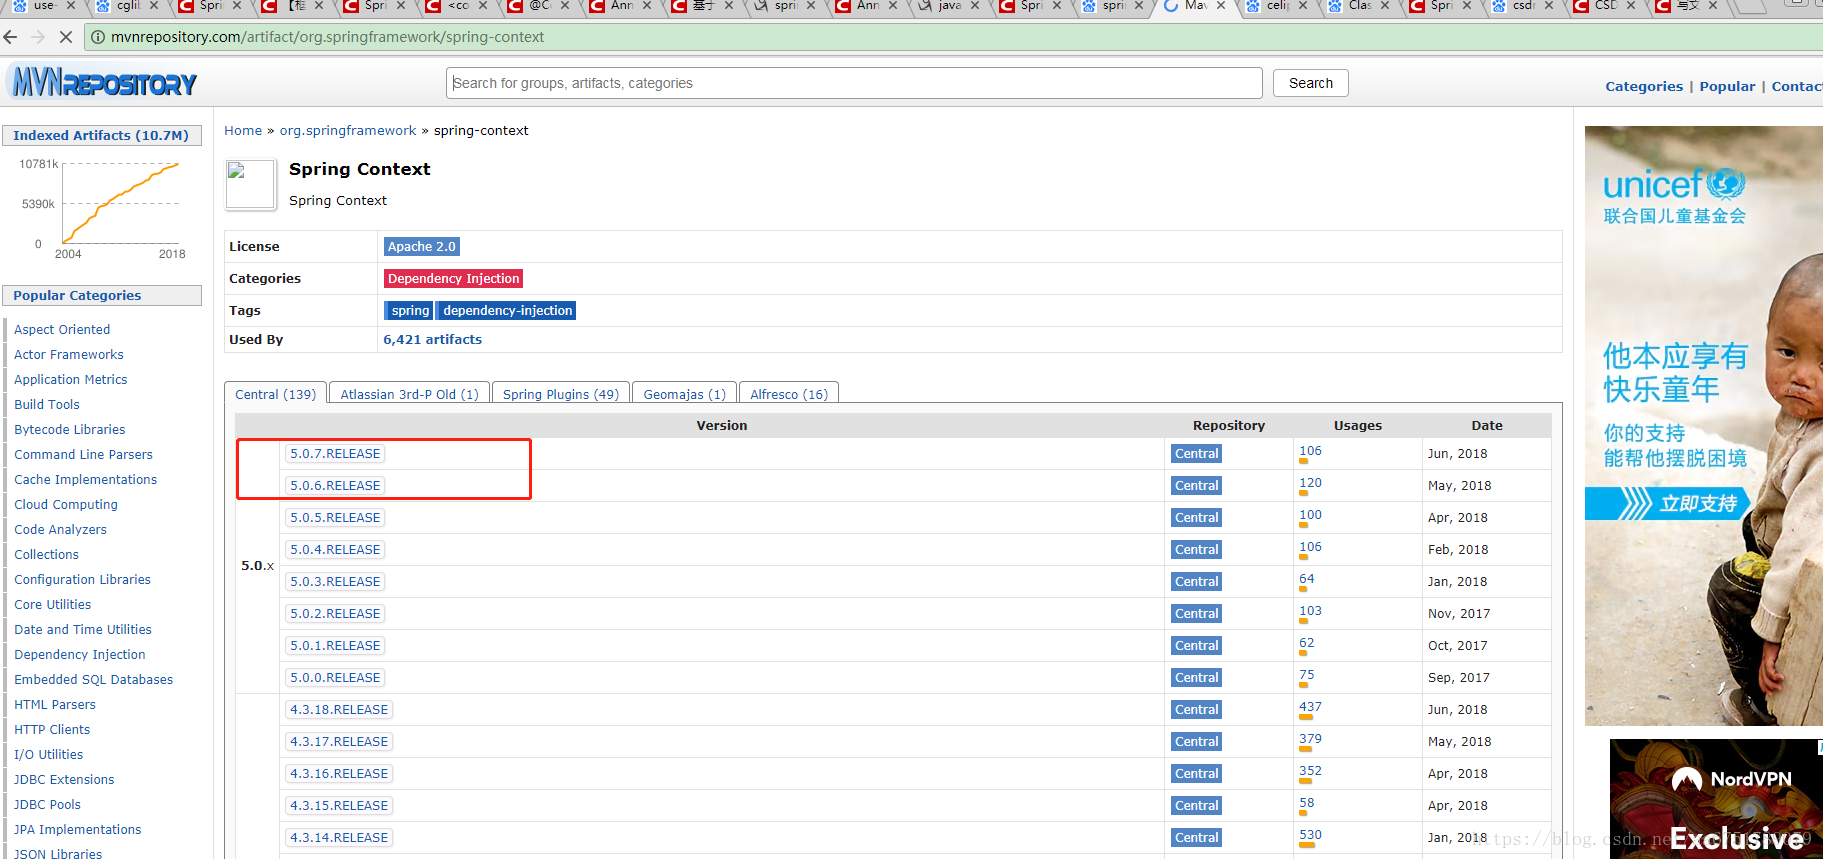Image resolution: width=1823 pixels, height=859 pixels.
Task: Open Aspect Oriented category
Action: [62, 329]
